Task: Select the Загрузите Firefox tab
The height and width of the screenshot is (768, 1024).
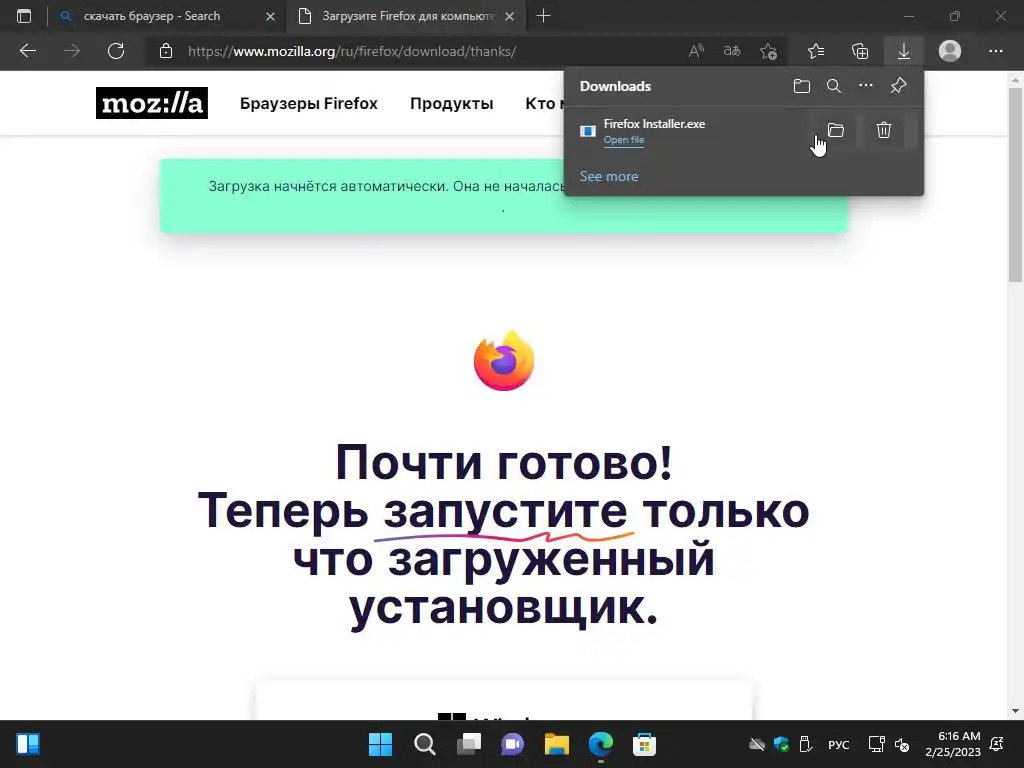Action: pyautogui.click(x=405, y=16)
